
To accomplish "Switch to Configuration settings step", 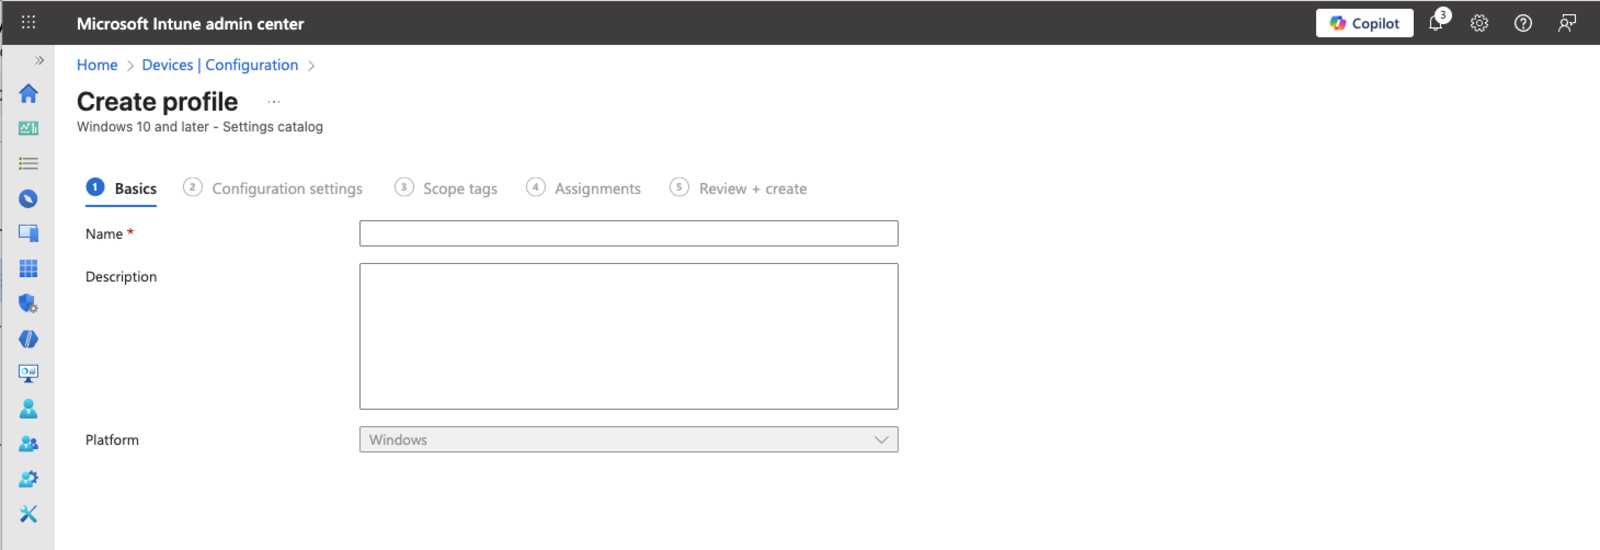I will [x=273, y=188].
